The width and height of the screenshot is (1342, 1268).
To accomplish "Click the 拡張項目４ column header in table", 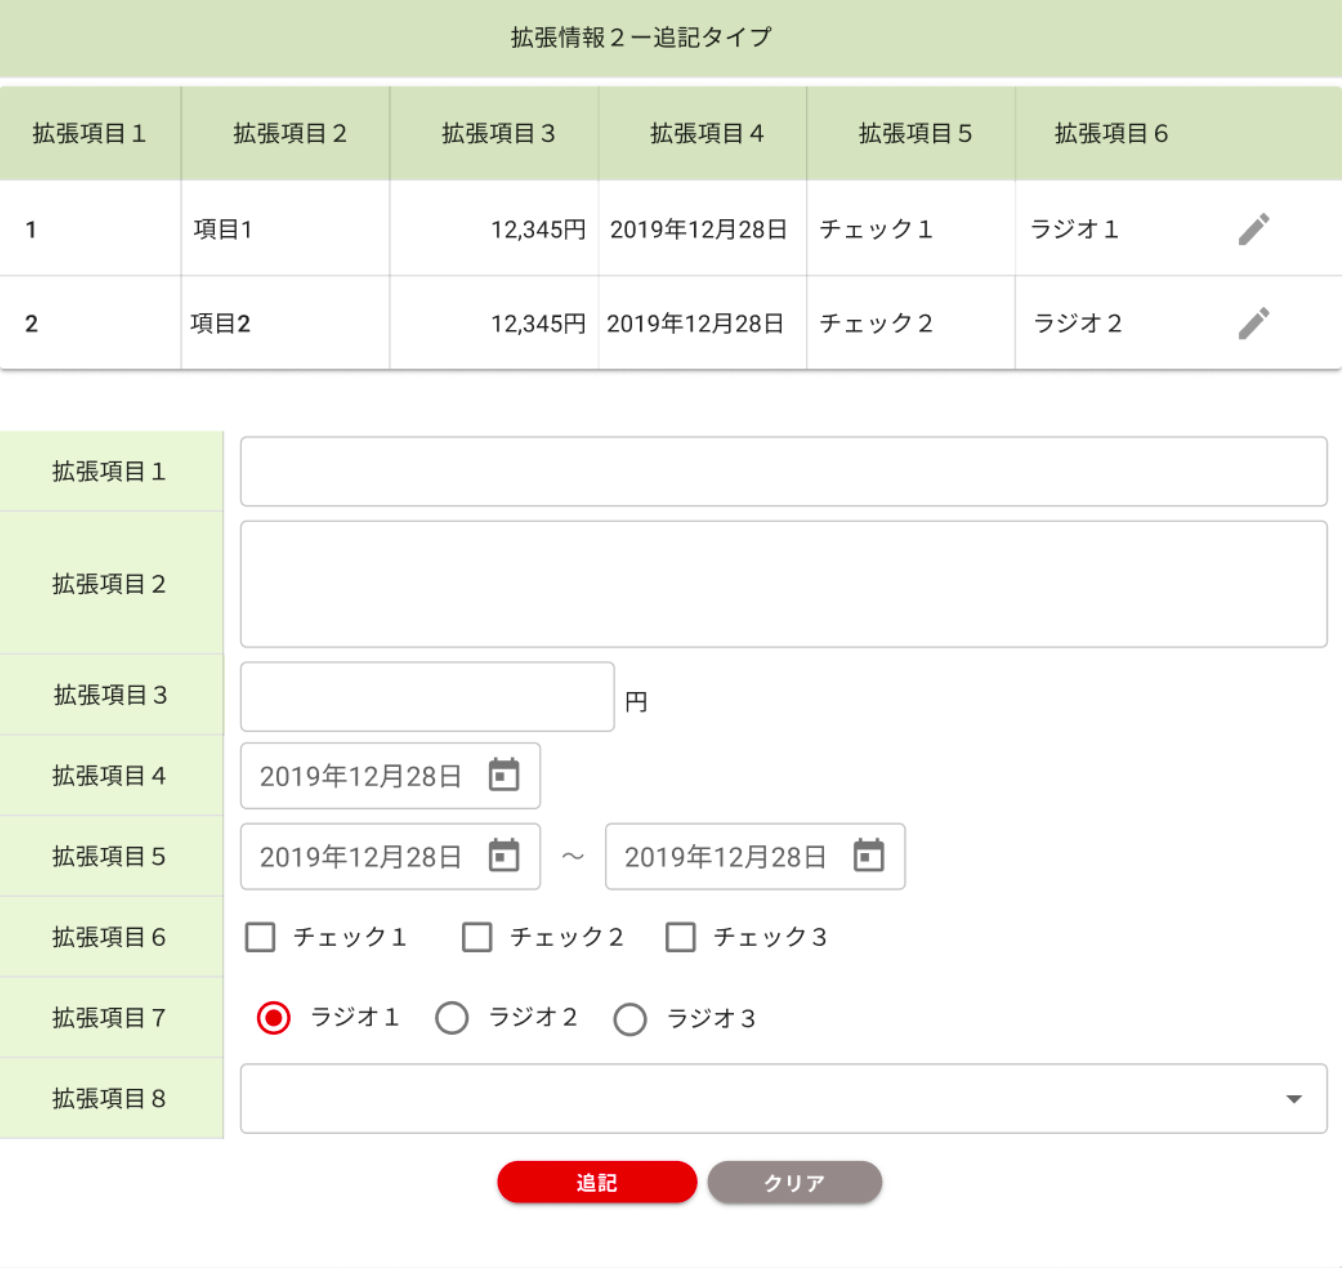I will 706,133.
